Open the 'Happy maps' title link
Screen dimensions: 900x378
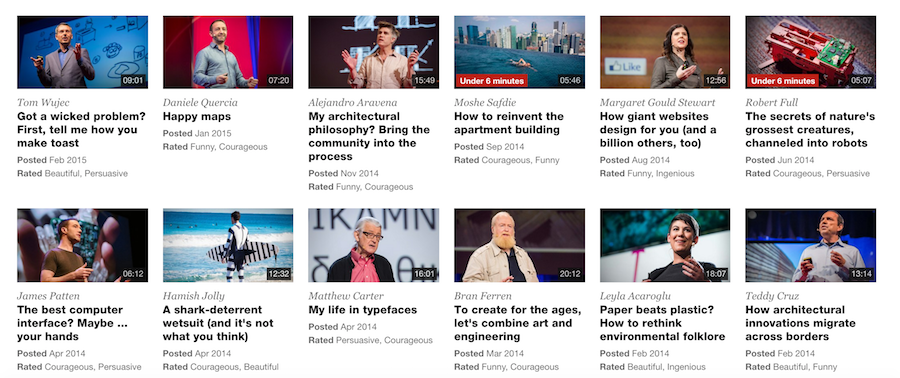pos(197,116)
